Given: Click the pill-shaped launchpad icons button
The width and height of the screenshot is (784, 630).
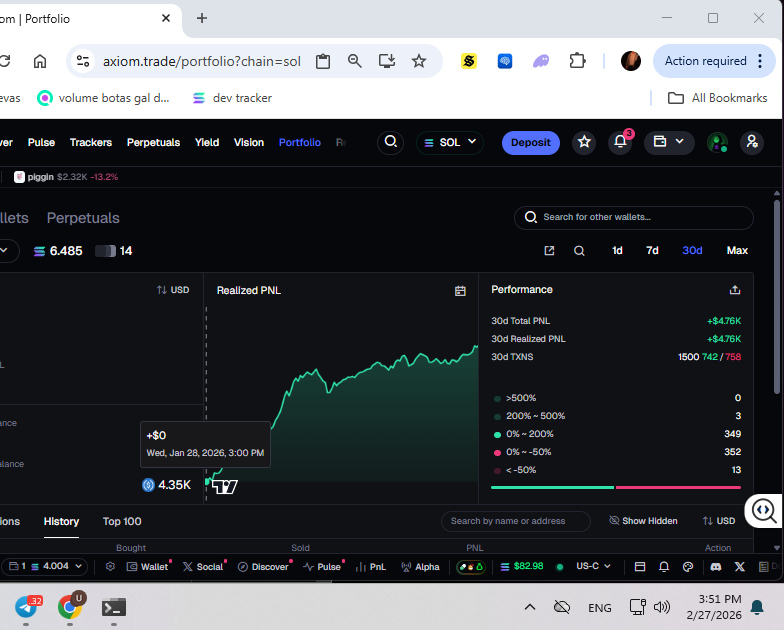Looking at the screenshot, I should click(470, 566).
